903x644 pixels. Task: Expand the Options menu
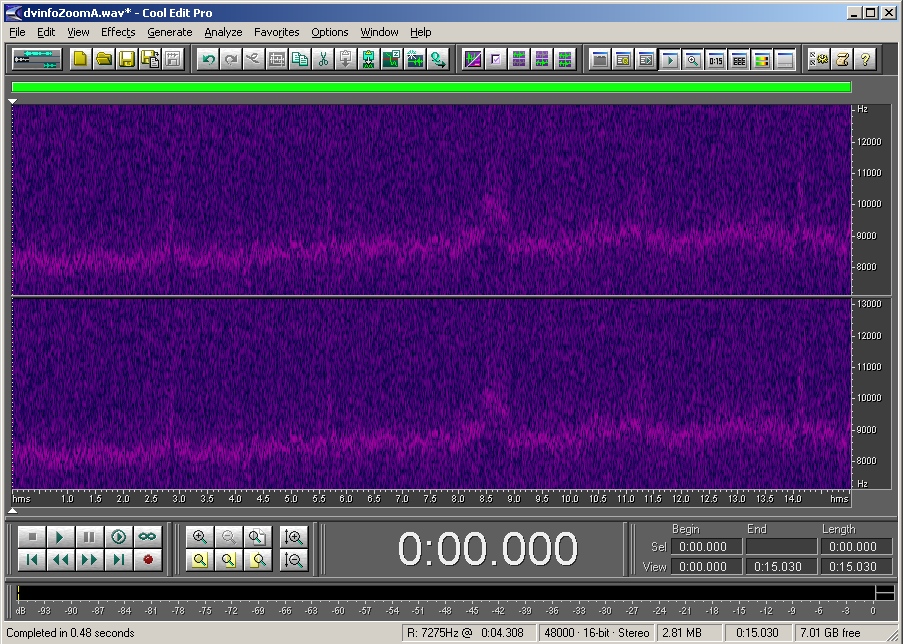pyautogui.click(x=330, y=32)
